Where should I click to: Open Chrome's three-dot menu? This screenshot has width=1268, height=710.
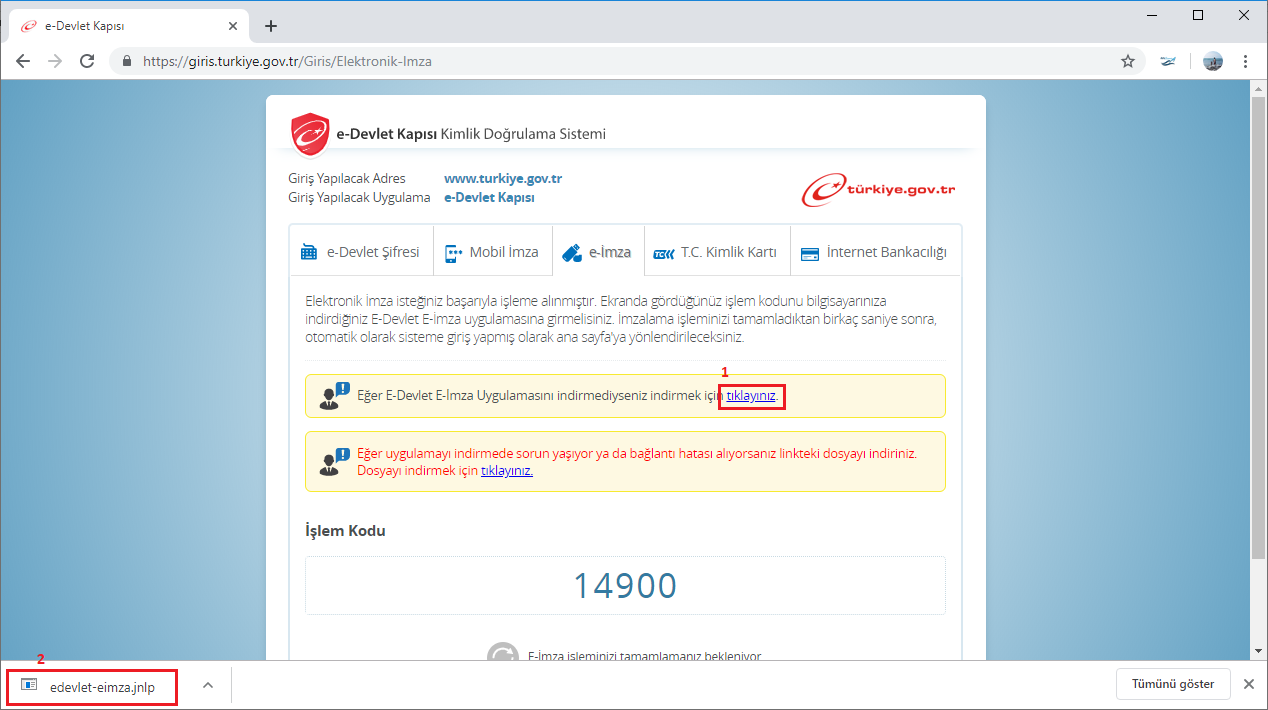point(1245,61)
